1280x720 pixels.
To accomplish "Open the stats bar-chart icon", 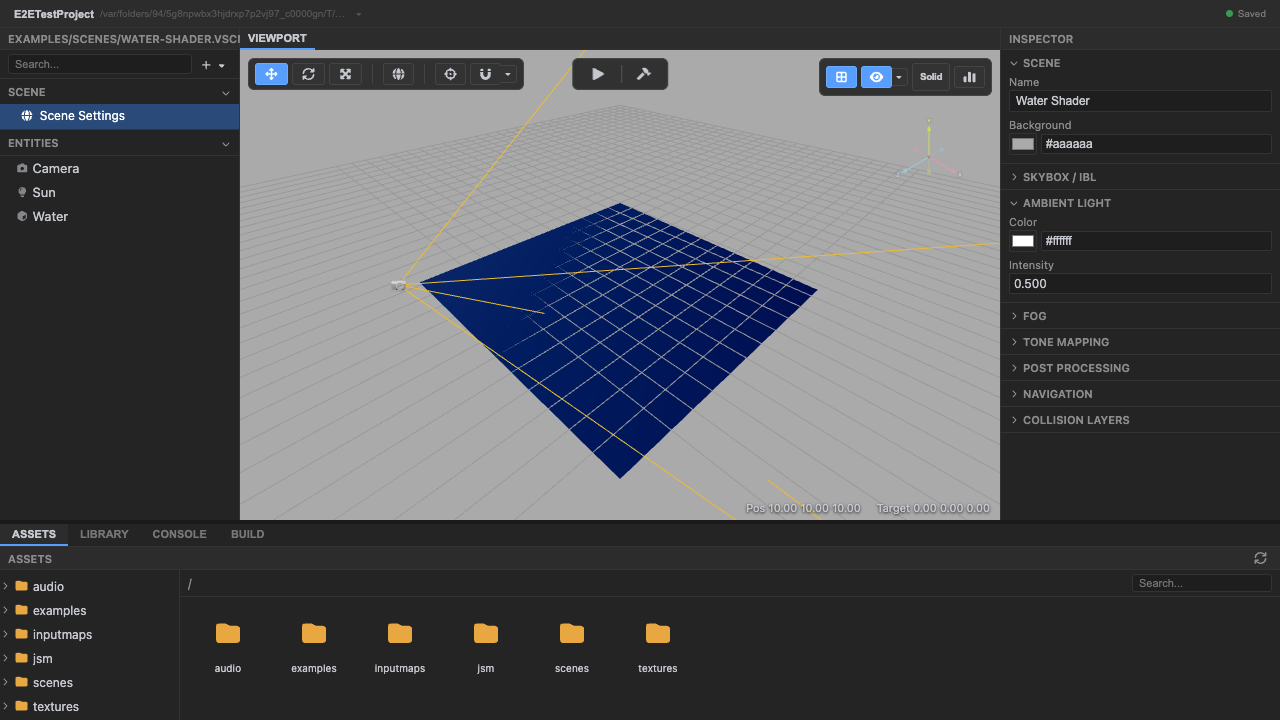I will click(969, 77).
